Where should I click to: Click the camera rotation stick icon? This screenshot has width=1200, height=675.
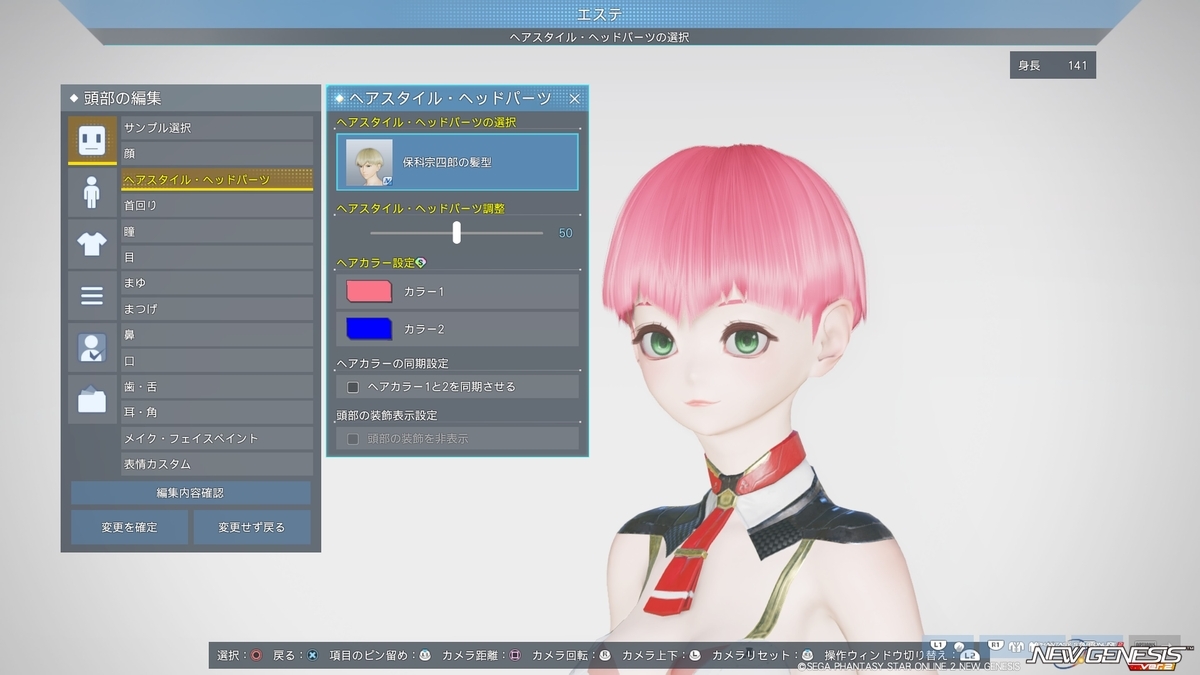[x=605, y=655]
